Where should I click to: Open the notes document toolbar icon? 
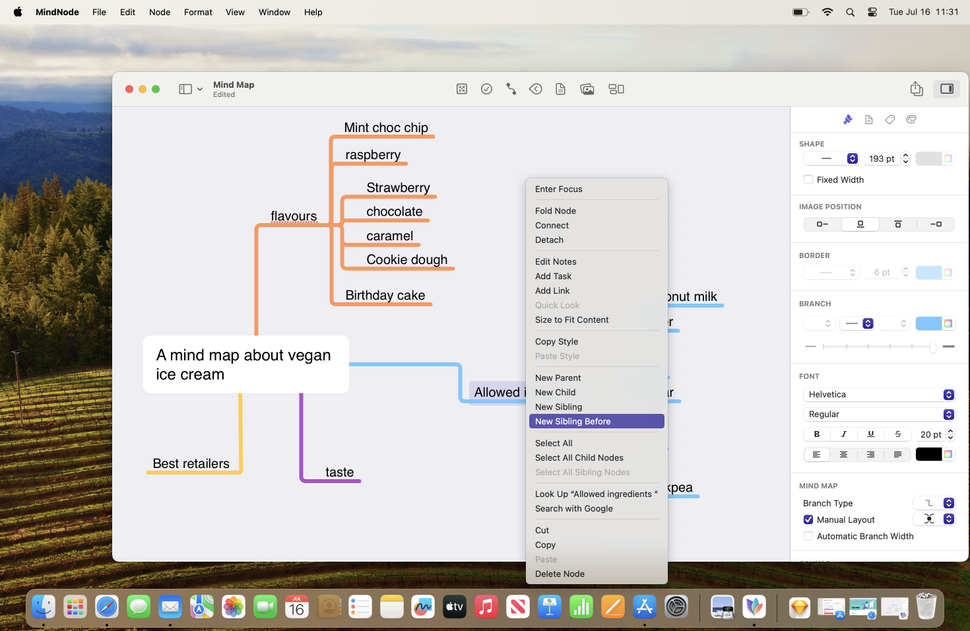point(560,89)
